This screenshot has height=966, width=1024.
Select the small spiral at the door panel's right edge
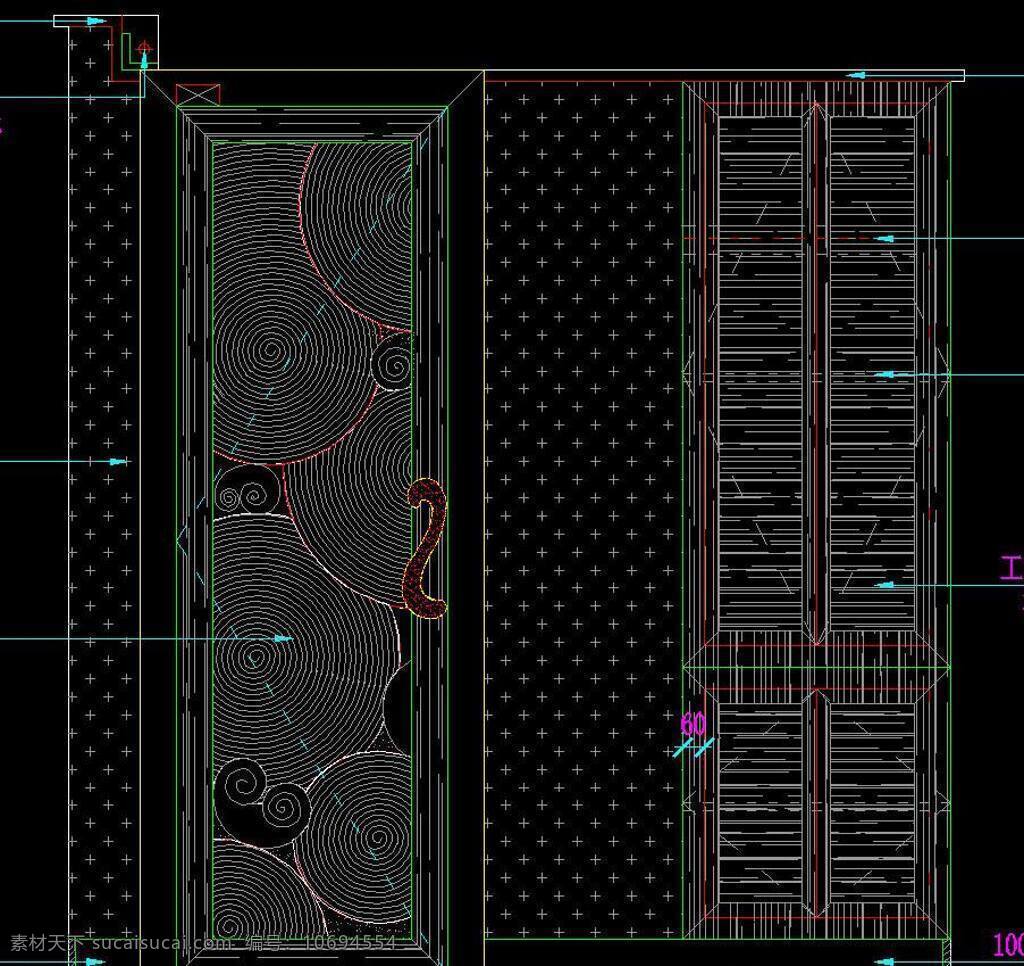392,363
